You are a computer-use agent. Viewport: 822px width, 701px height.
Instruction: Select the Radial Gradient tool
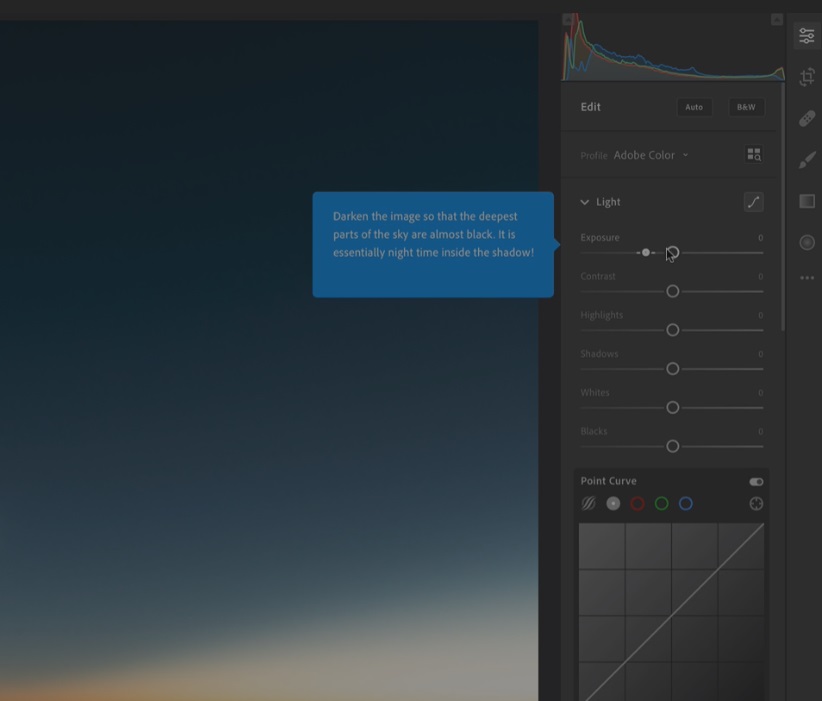tap(807, 242)
